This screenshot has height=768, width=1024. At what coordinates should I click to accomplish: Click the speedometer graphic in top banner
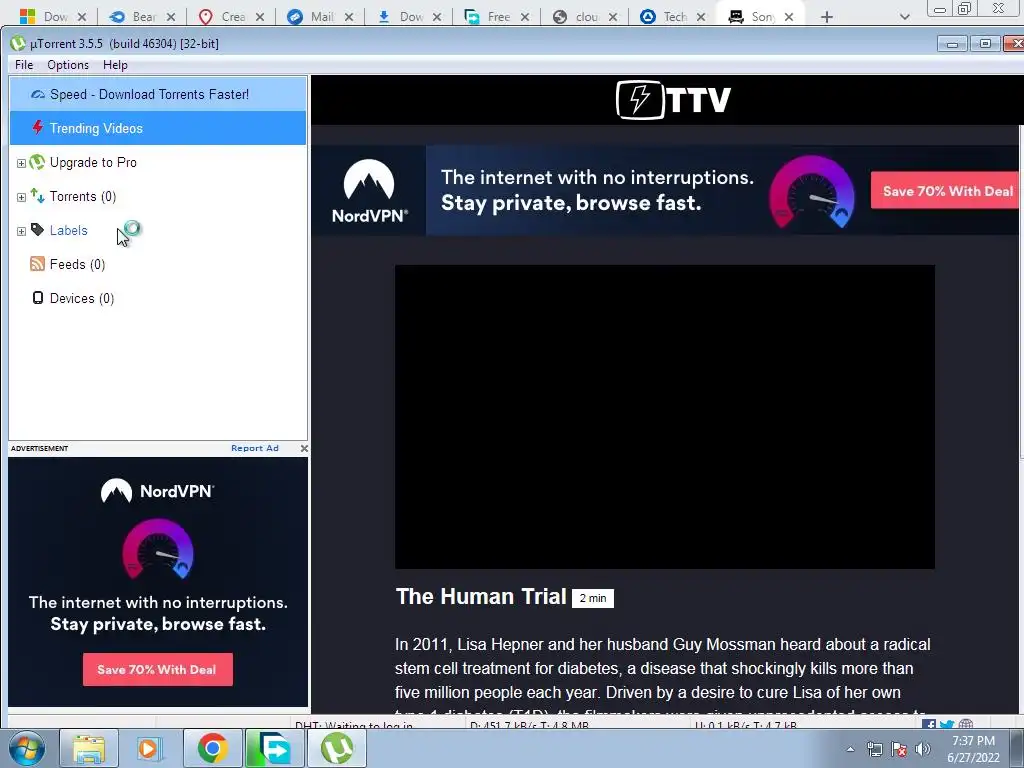tap(812, 191)
